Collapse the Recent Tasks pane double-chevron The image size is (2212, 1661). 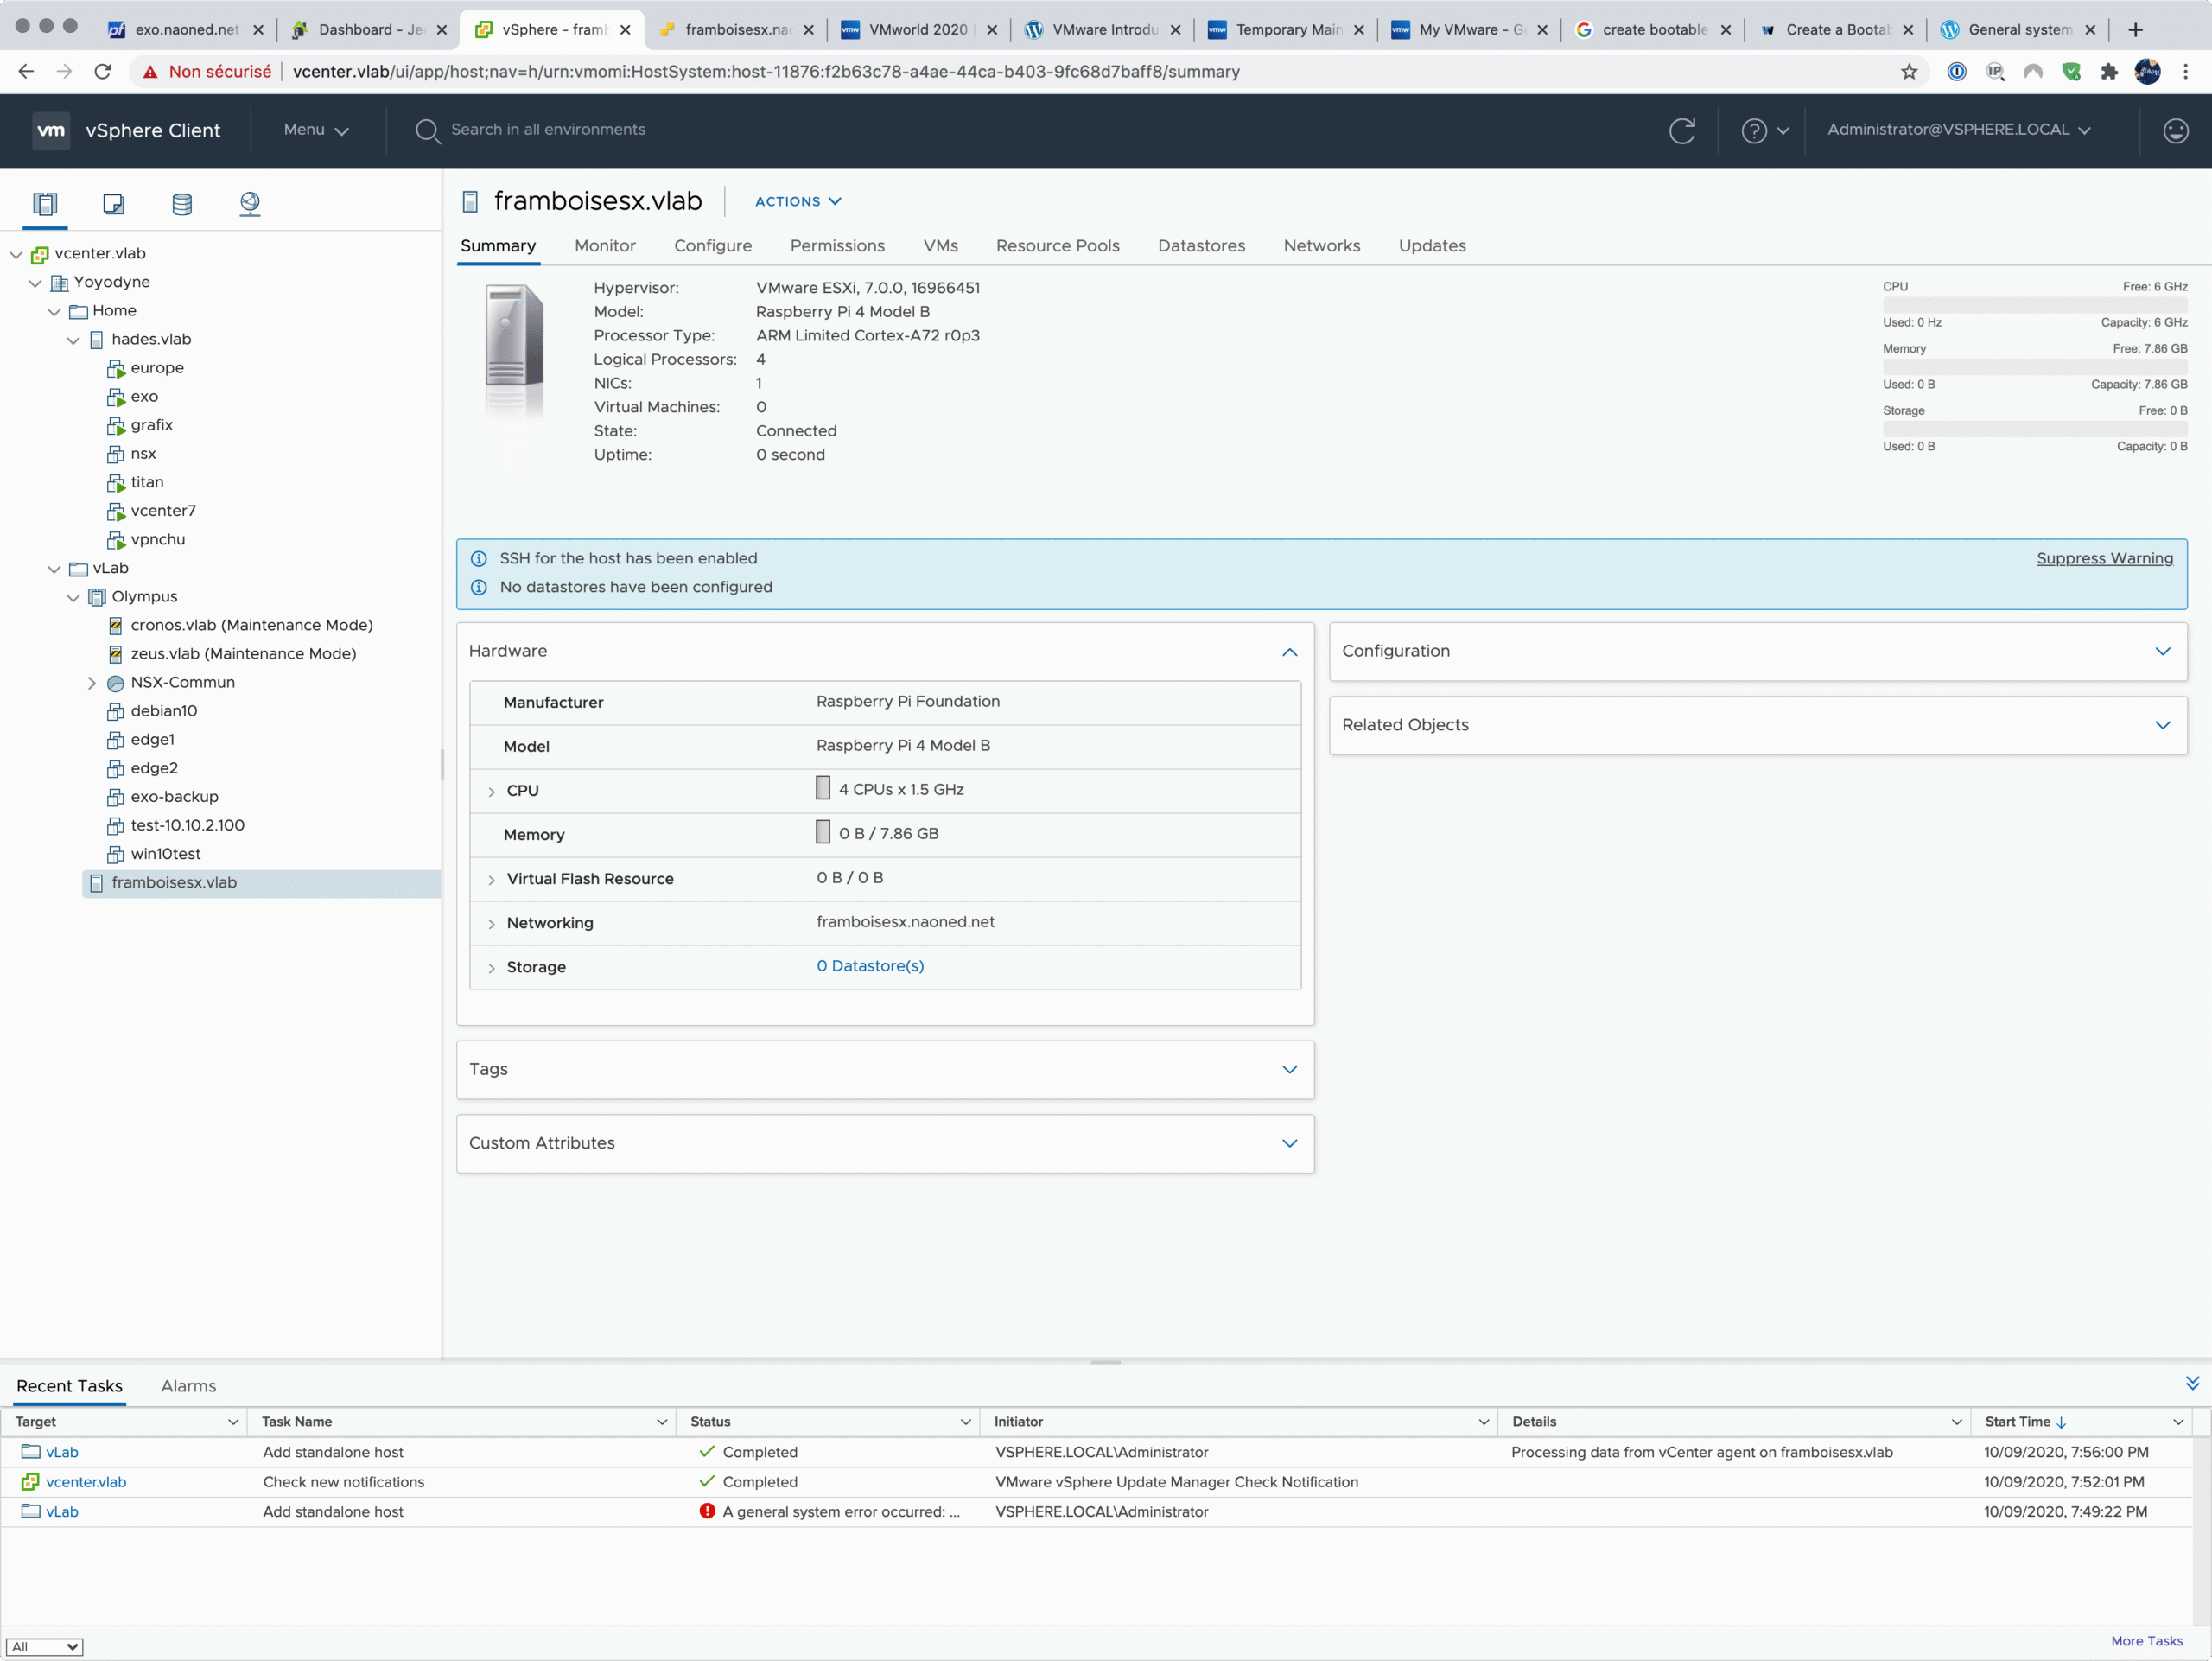pos(2192,1384)
